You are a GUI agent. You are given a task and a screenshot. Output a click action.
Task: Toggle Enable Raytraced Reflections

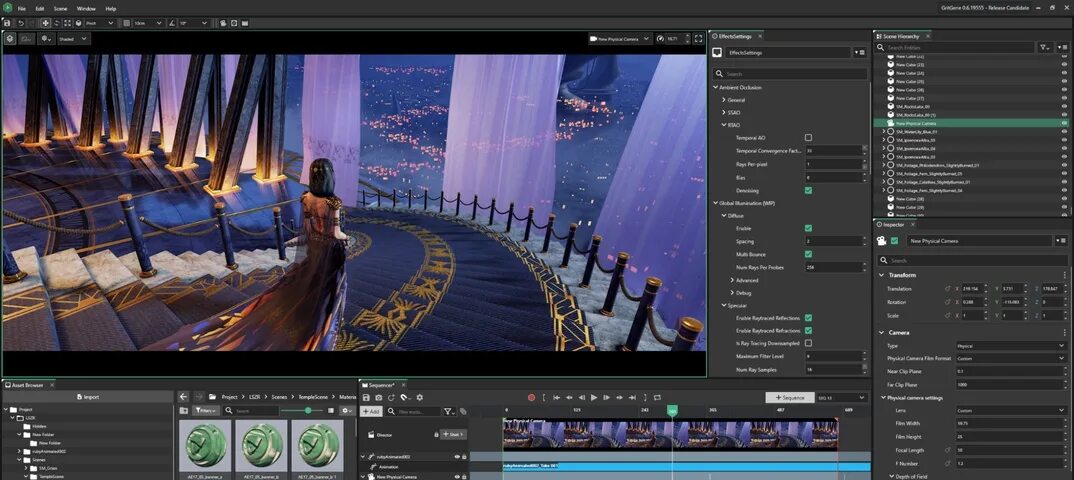(808, 318)
